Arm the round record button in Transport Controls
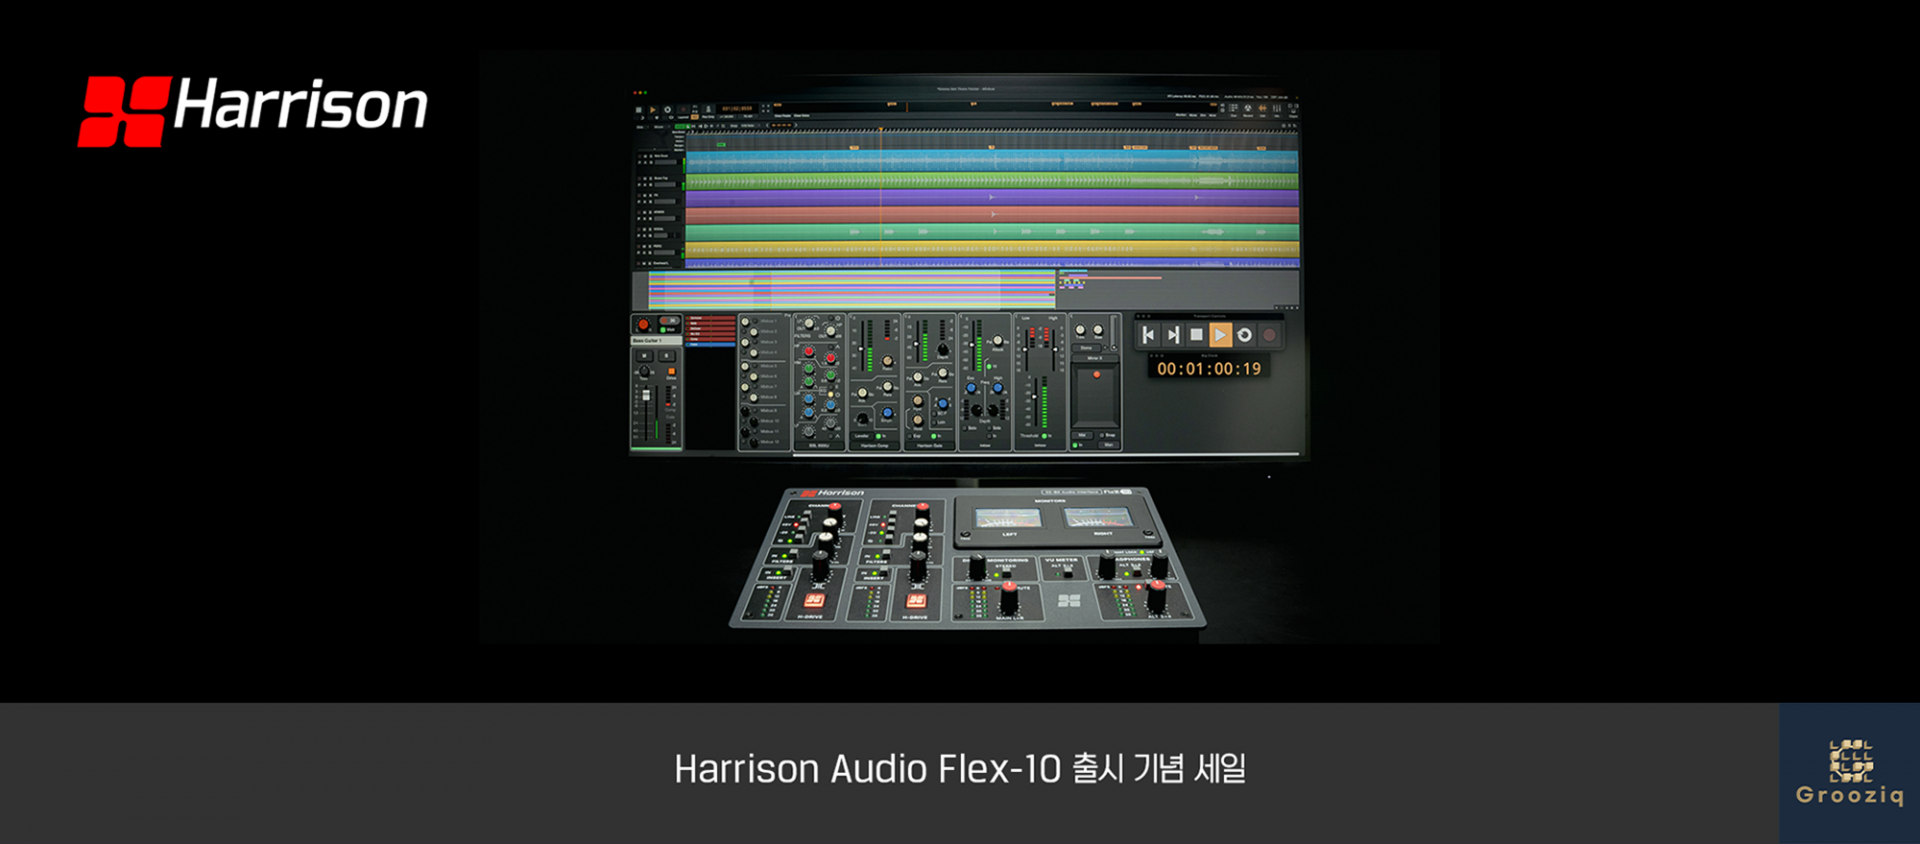This screenshot has height=844, width=1920. [1270, 335]
